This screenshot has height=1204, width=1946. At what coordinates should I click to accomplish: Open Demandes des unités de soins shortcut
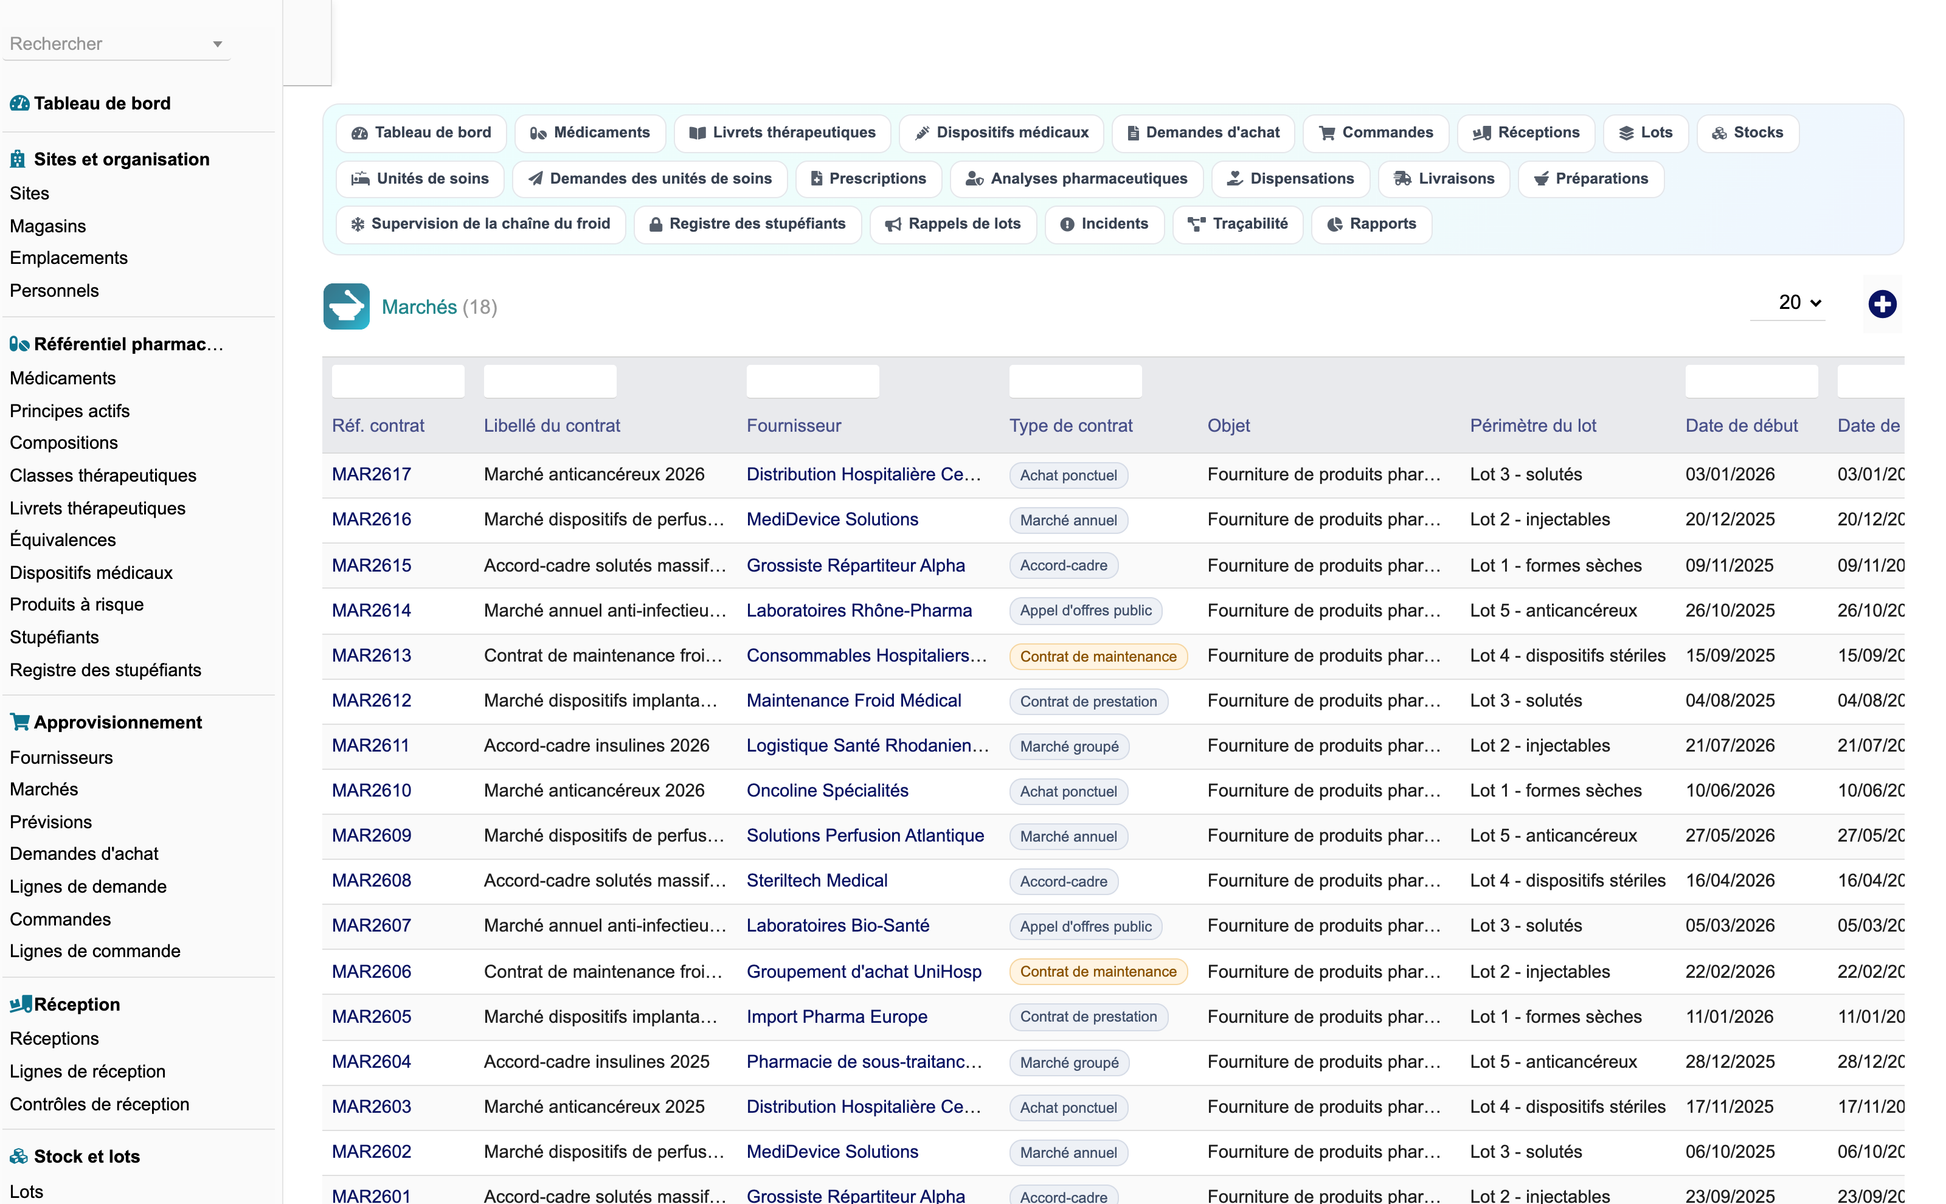point(650,179)
